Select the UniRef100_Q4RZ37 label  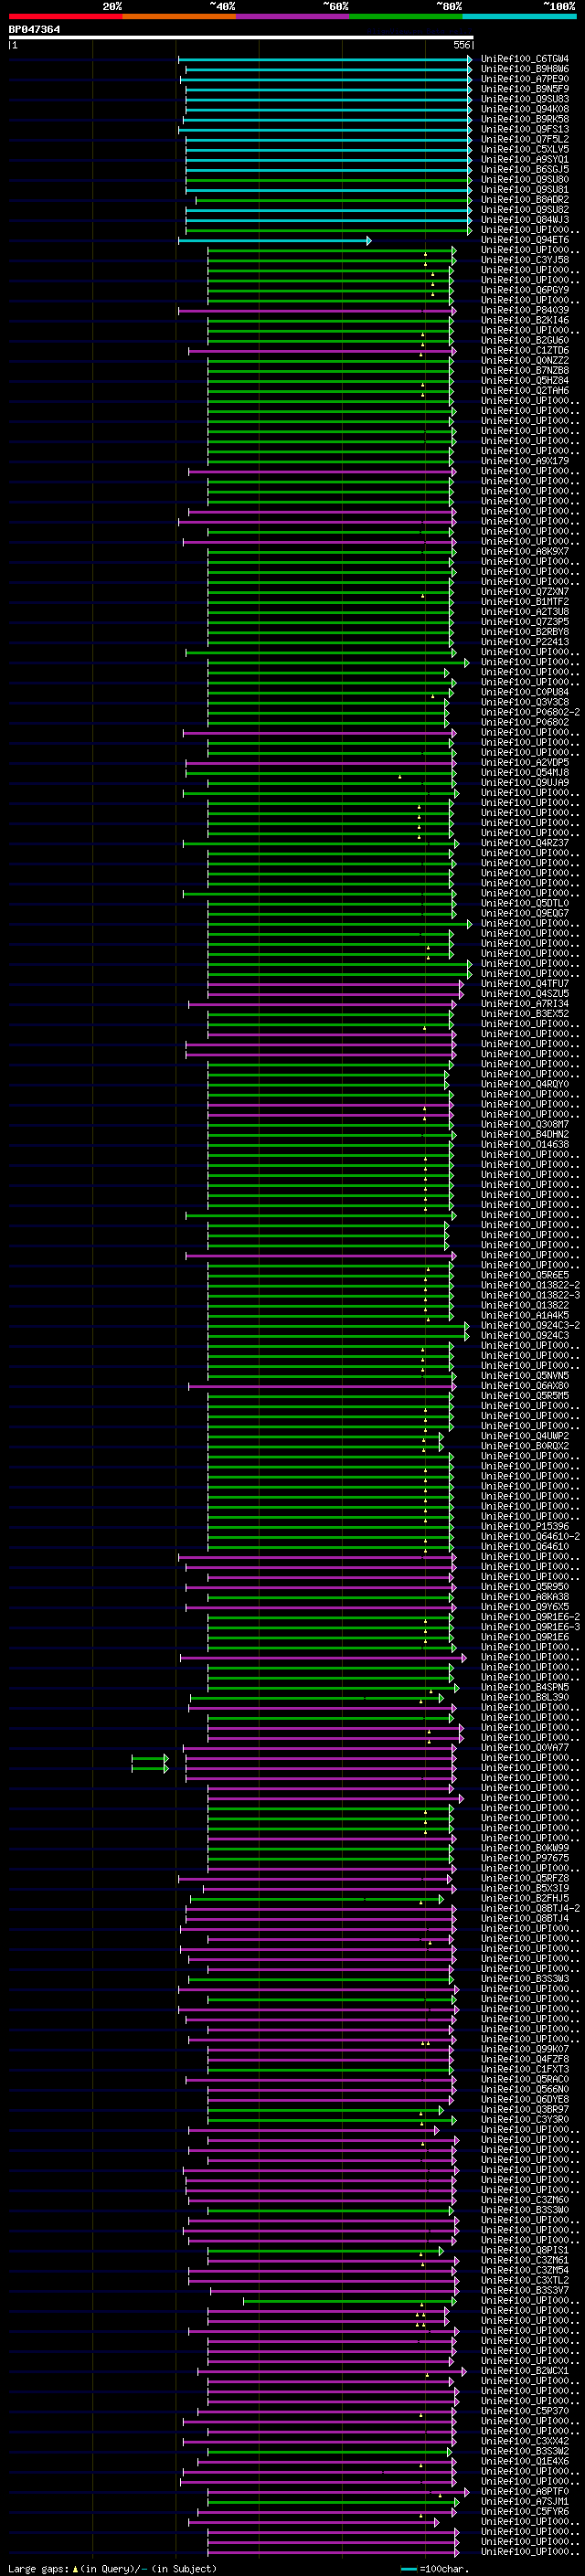point(525,842)
